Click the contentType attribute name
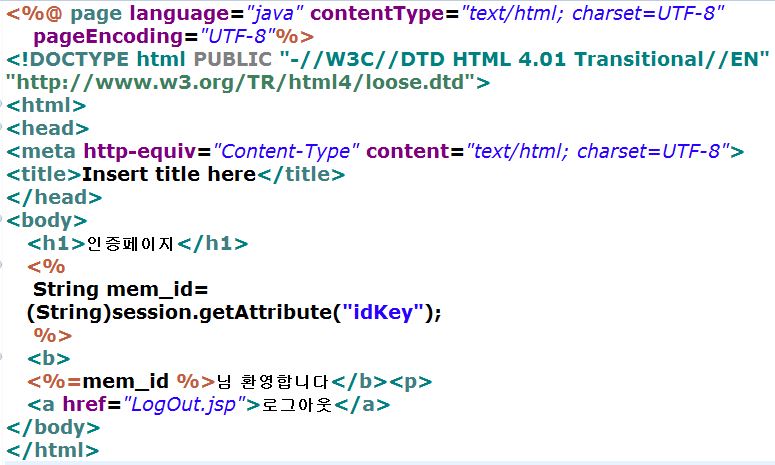 tap(377, 14)
